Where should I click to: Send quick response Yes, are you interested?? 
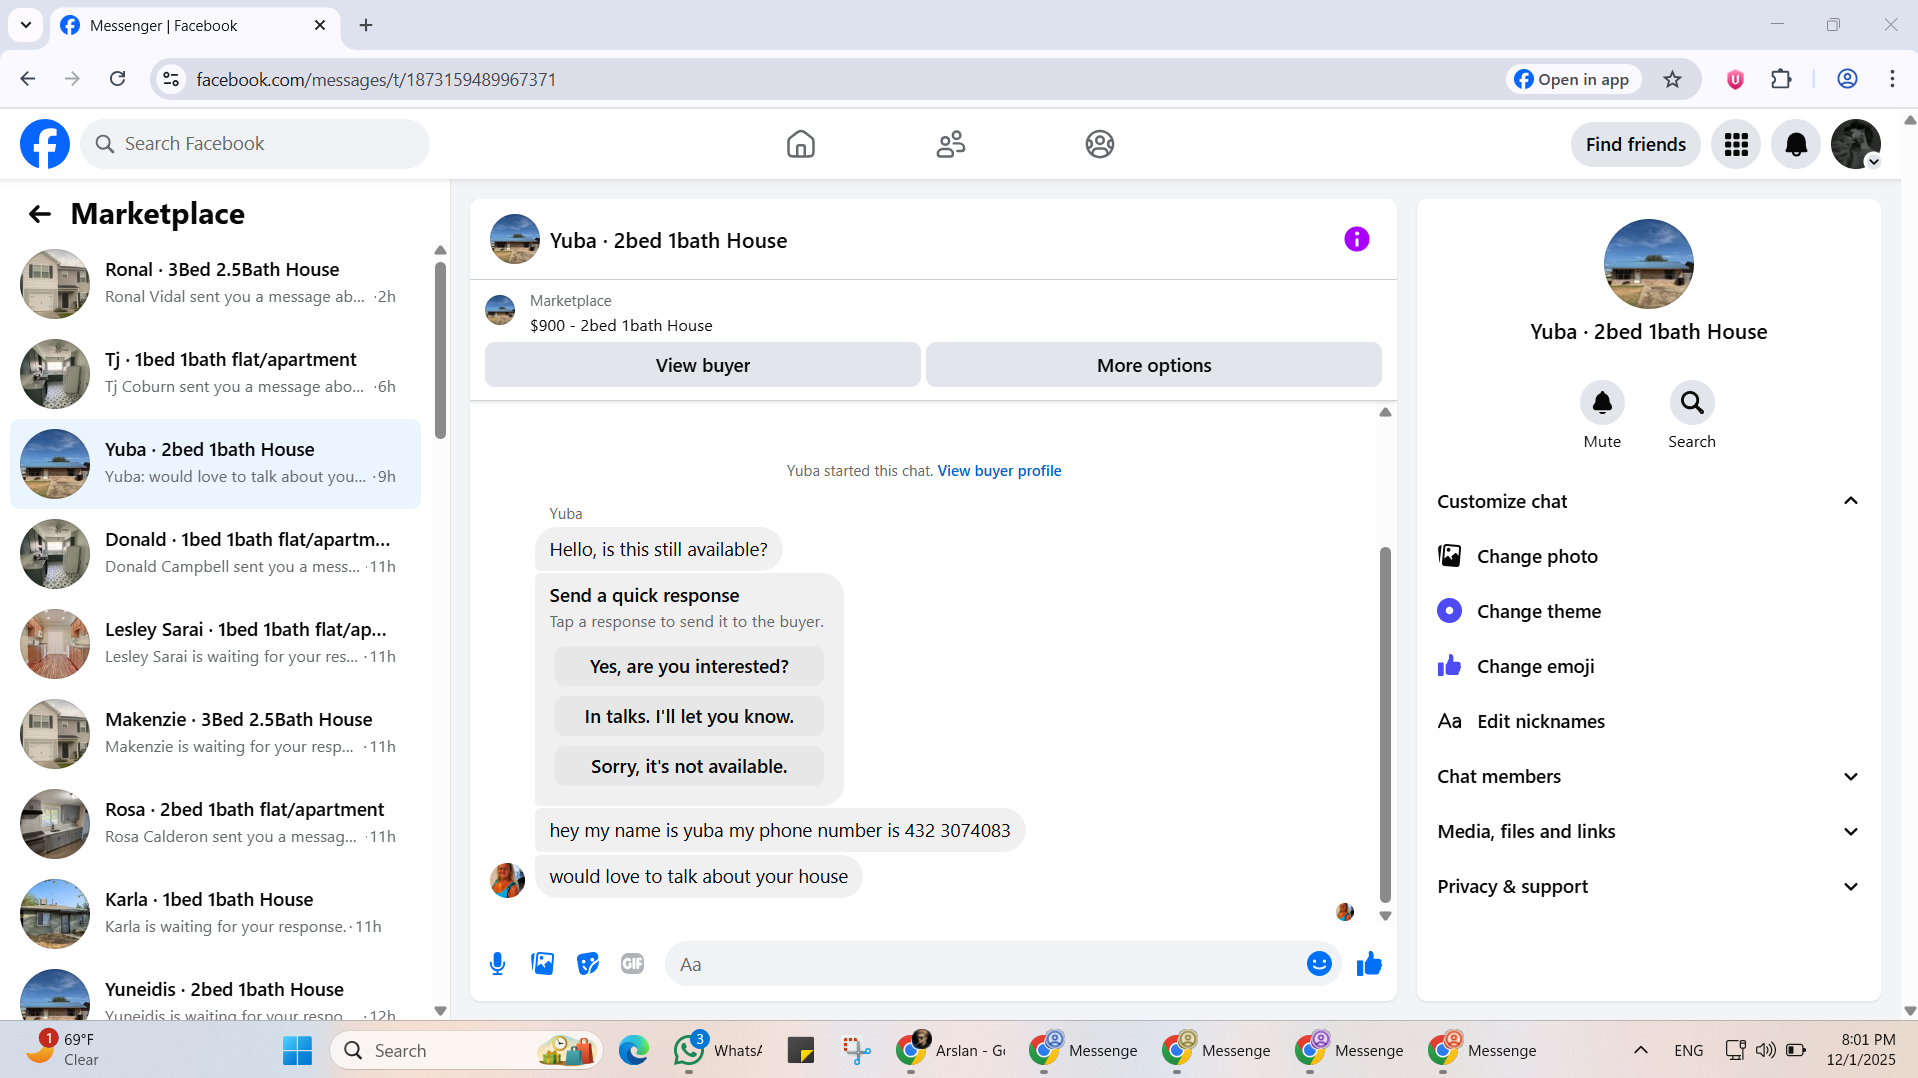(689, 666)
